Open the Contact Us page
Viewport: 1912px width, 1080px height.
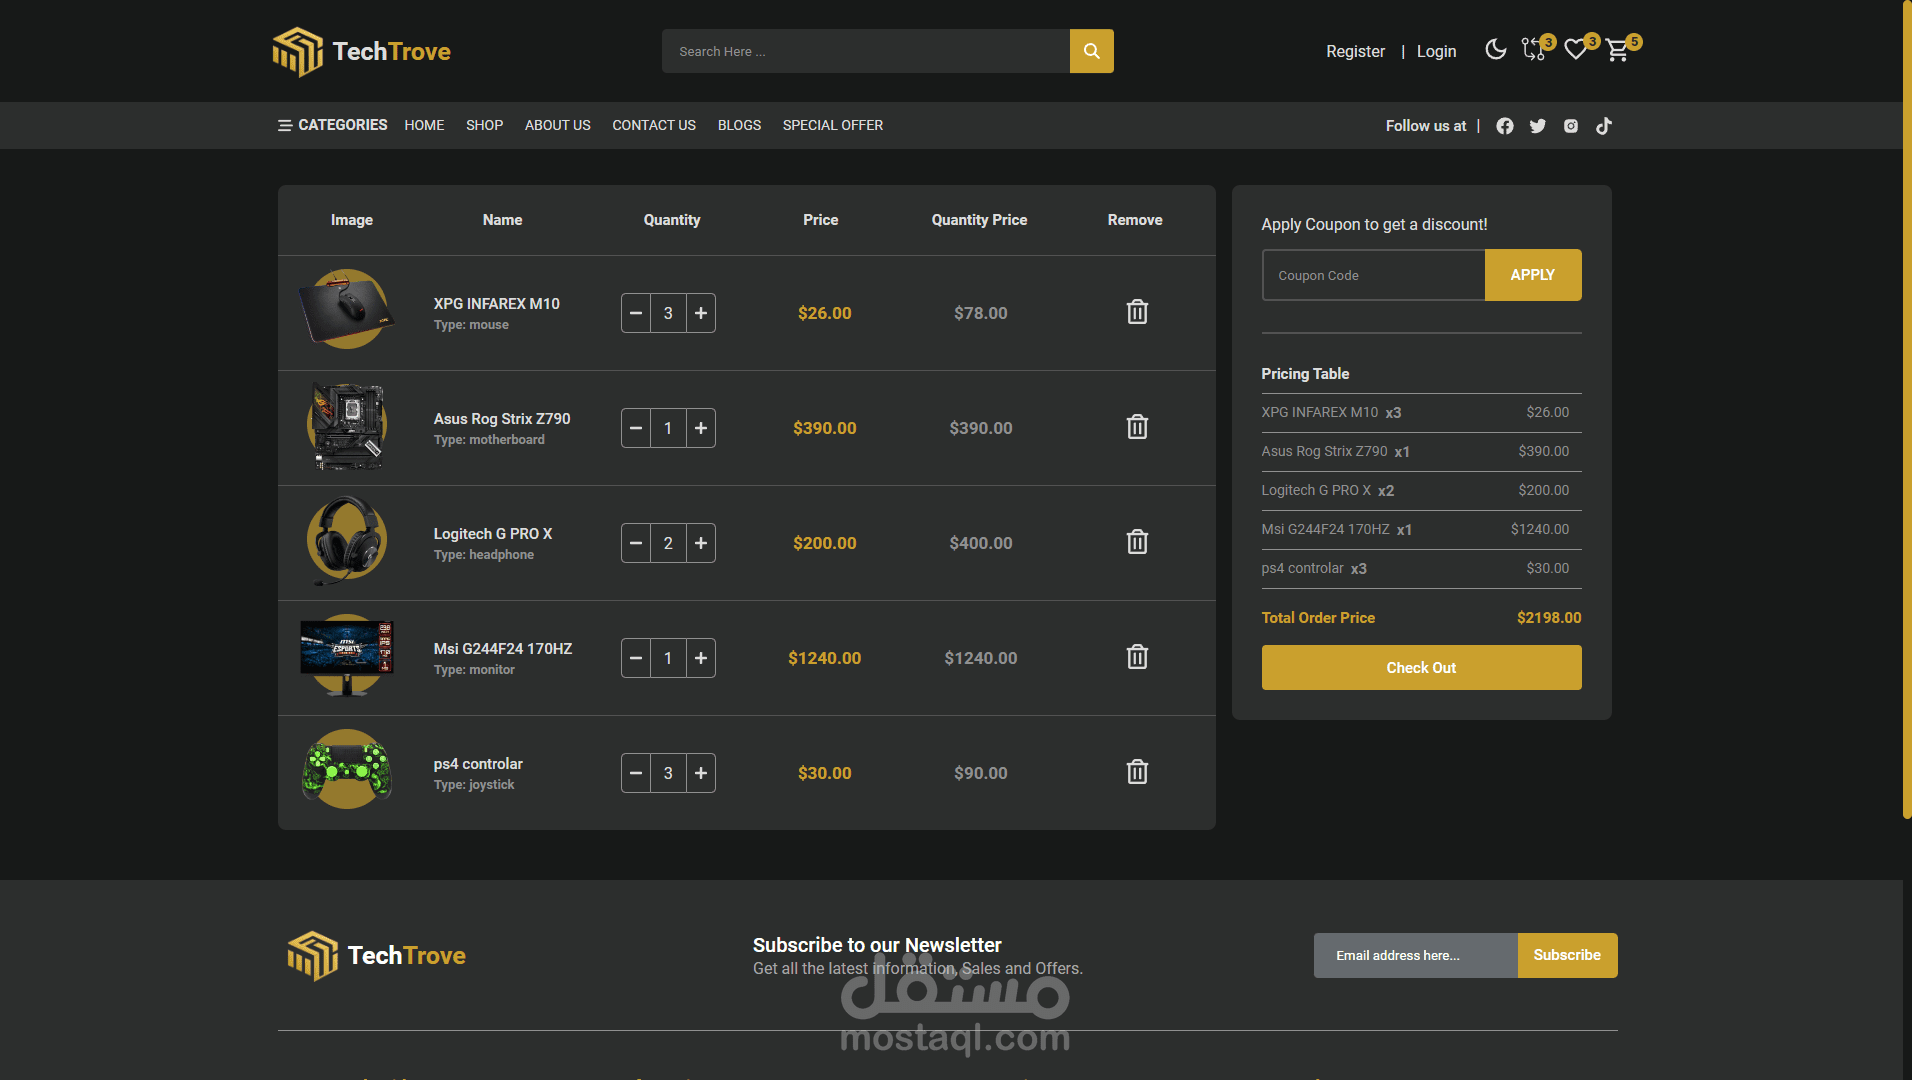(654, 125)
